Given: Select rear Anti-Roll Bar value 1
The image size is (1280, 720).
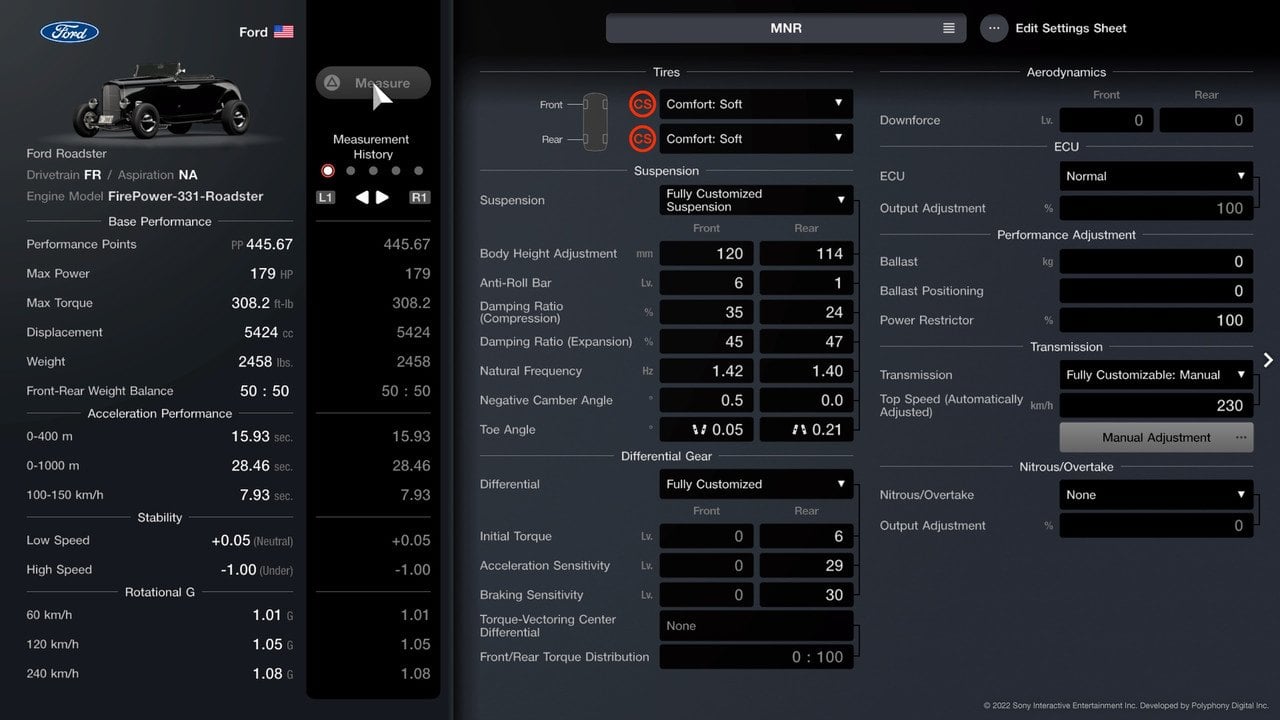Looking at the screenshot, I should (x=806, y=283).
